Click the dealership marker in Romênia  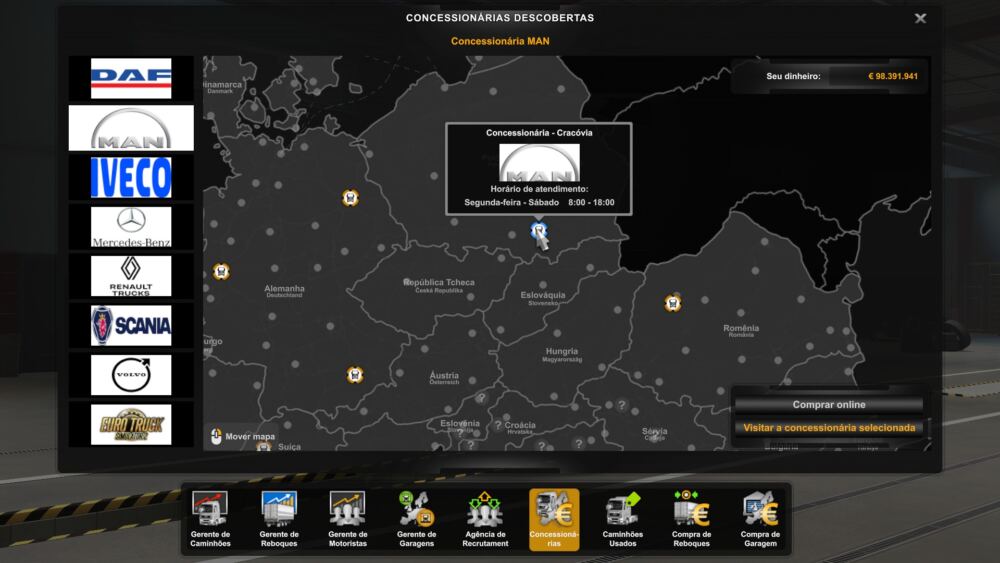click(673, 303)
